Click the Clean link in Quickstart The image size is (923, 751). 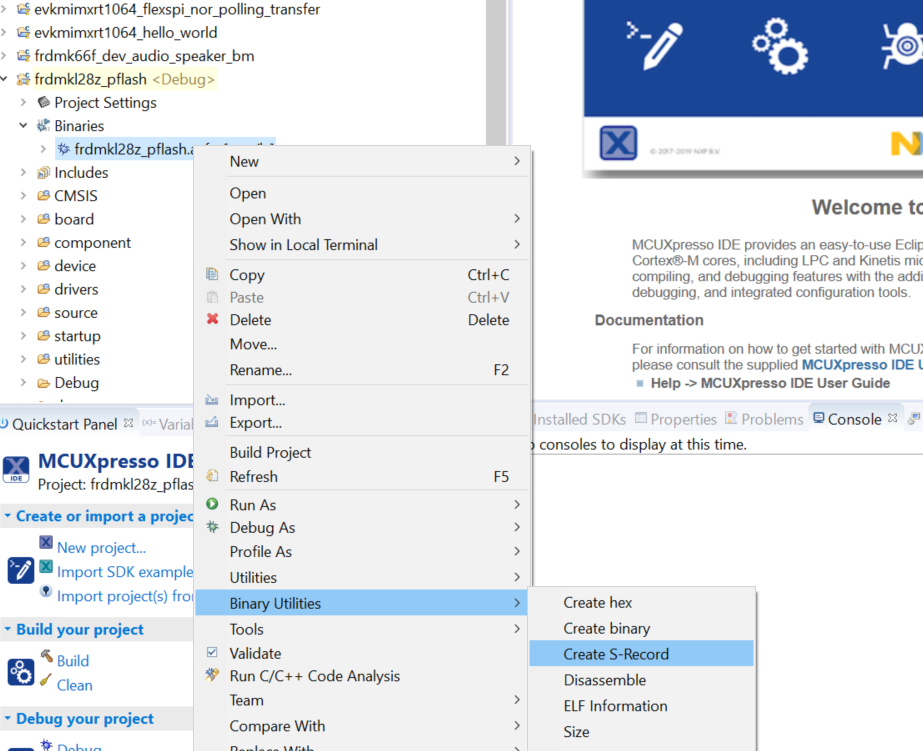pos(75,685)
